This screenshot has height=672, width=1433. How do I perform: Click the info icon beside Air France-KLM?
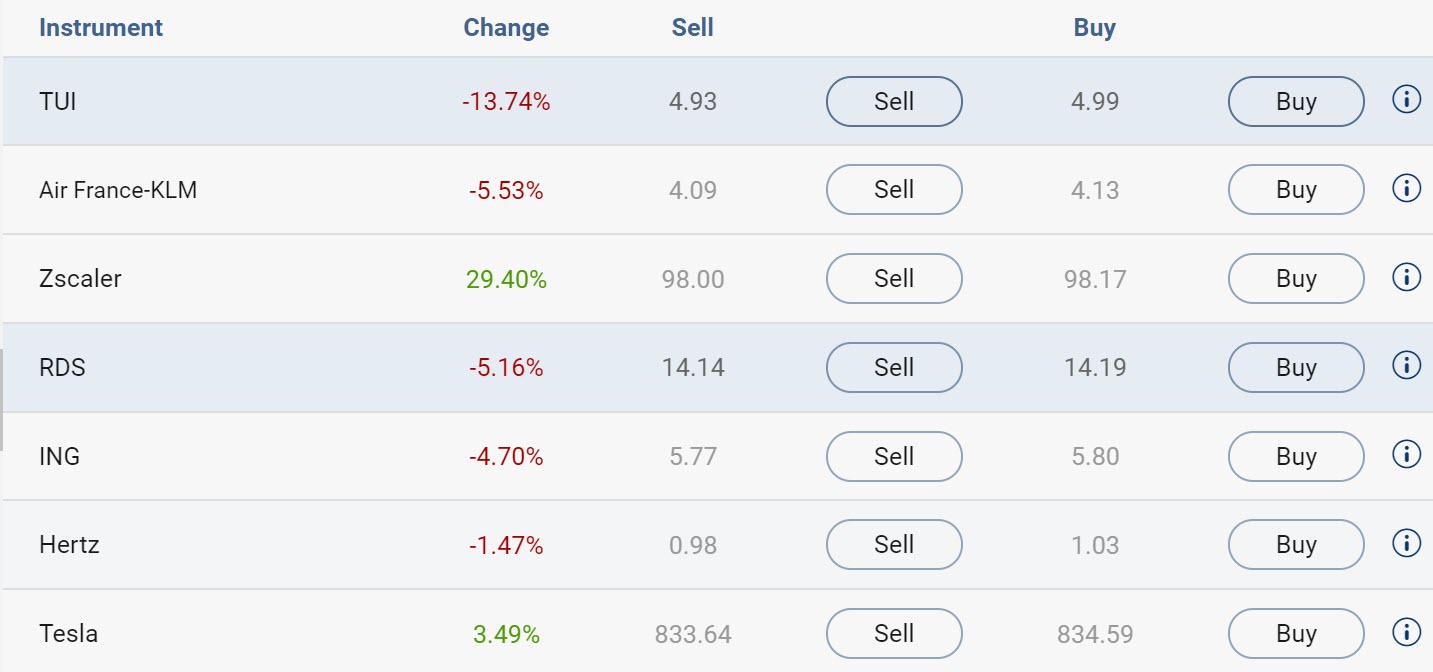pyautogui.click(x=1406, y=188)
